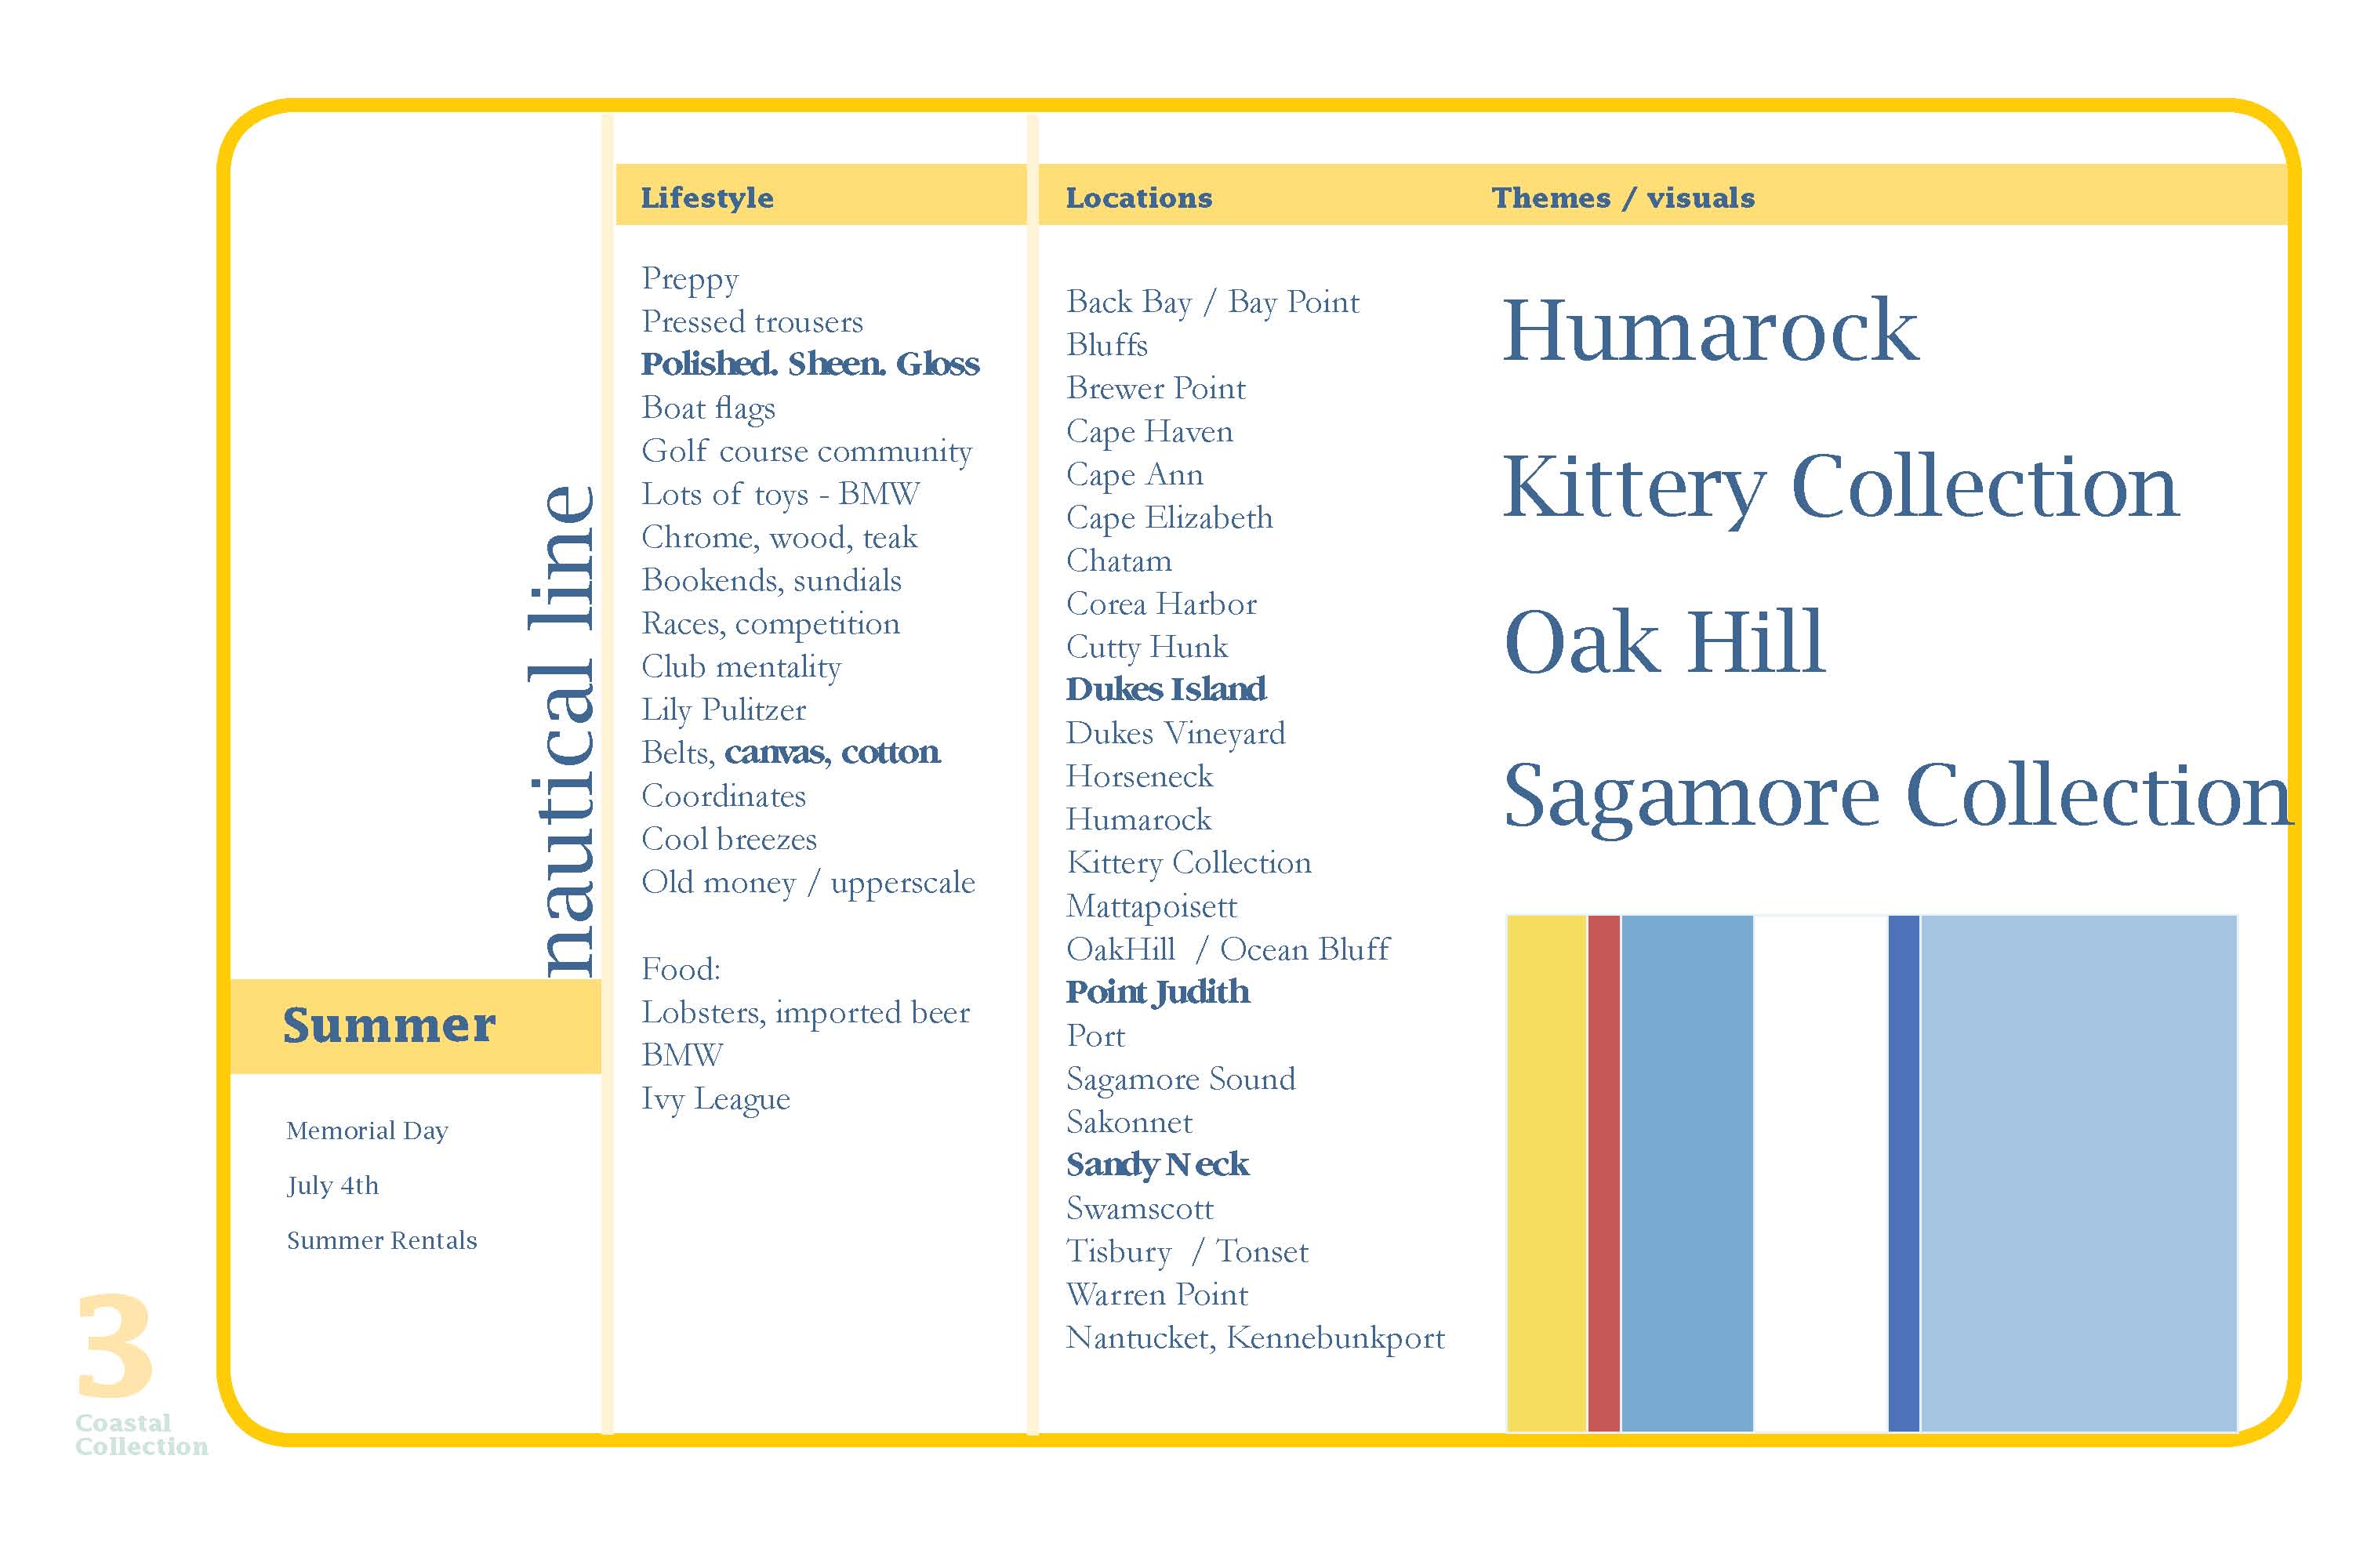2378x1568 pixels.
Task: Click 'Cape Haven' location
Action: (x=1150, y=432)
